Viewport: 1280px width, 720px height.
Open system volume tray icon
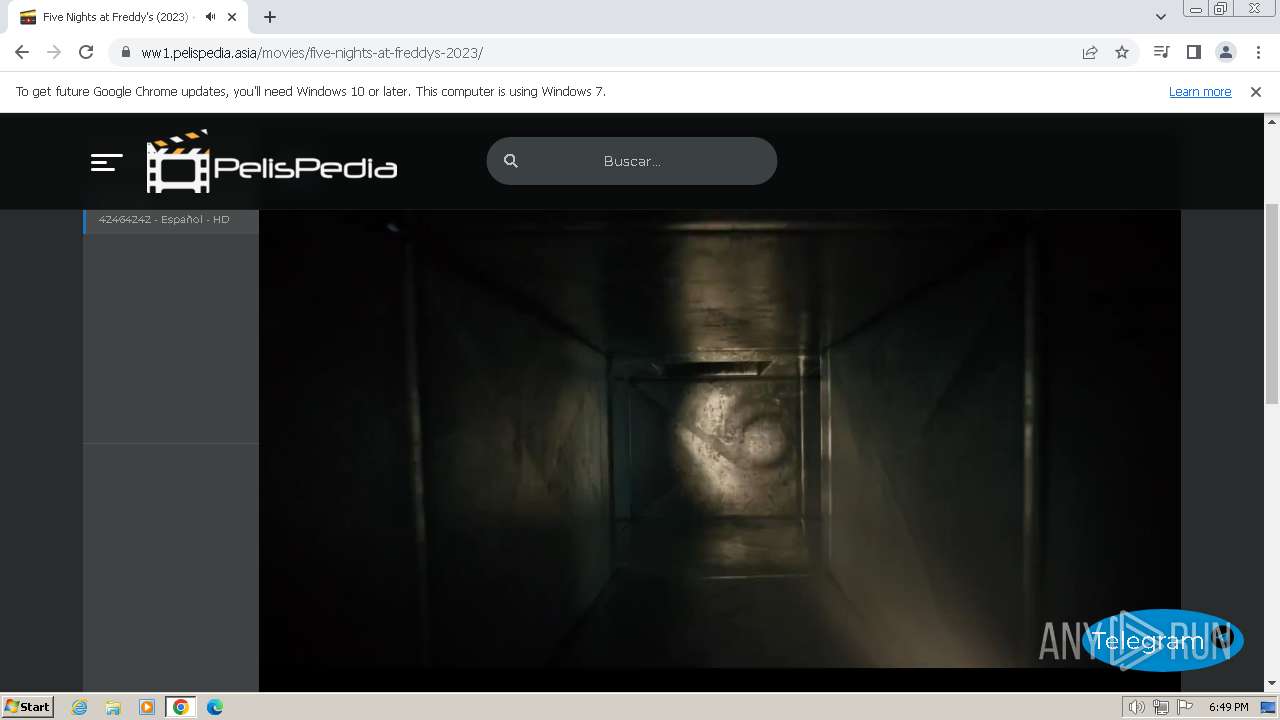pos(1137,707)
